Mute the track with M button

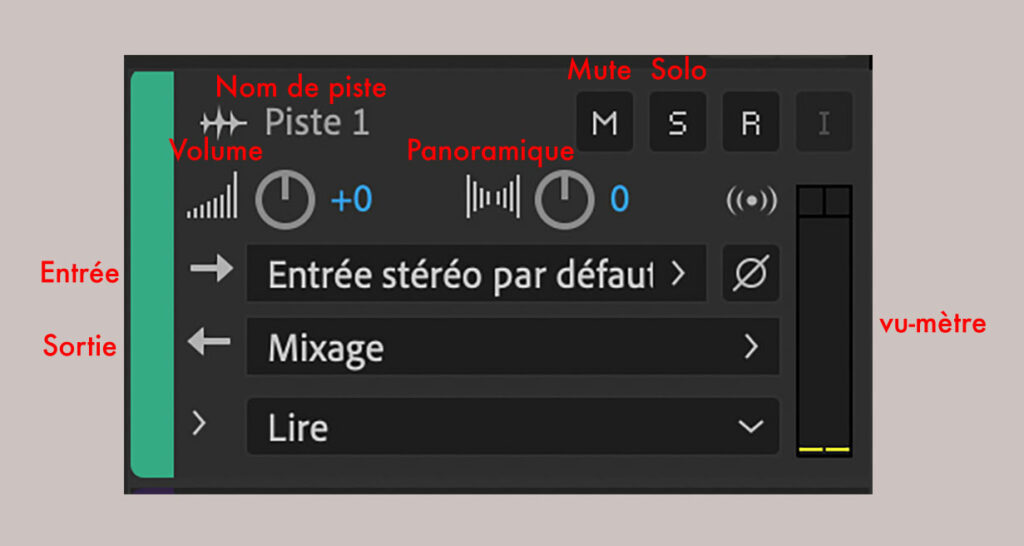click(605, 123)
